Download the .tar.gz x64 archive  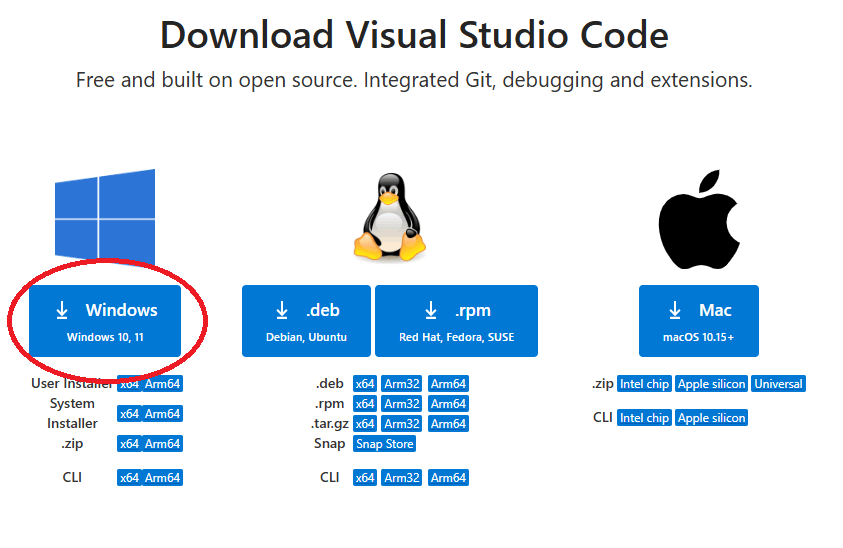[365, 424]
